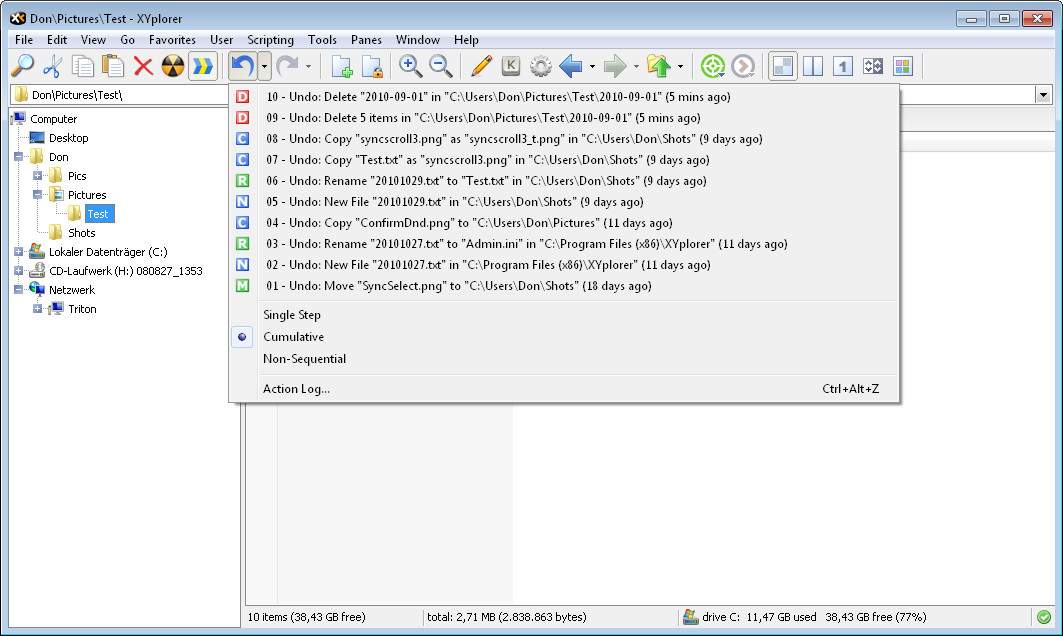Collapse the Netzwerk tree node
The image size is (1063, 636).
point(18,290)
